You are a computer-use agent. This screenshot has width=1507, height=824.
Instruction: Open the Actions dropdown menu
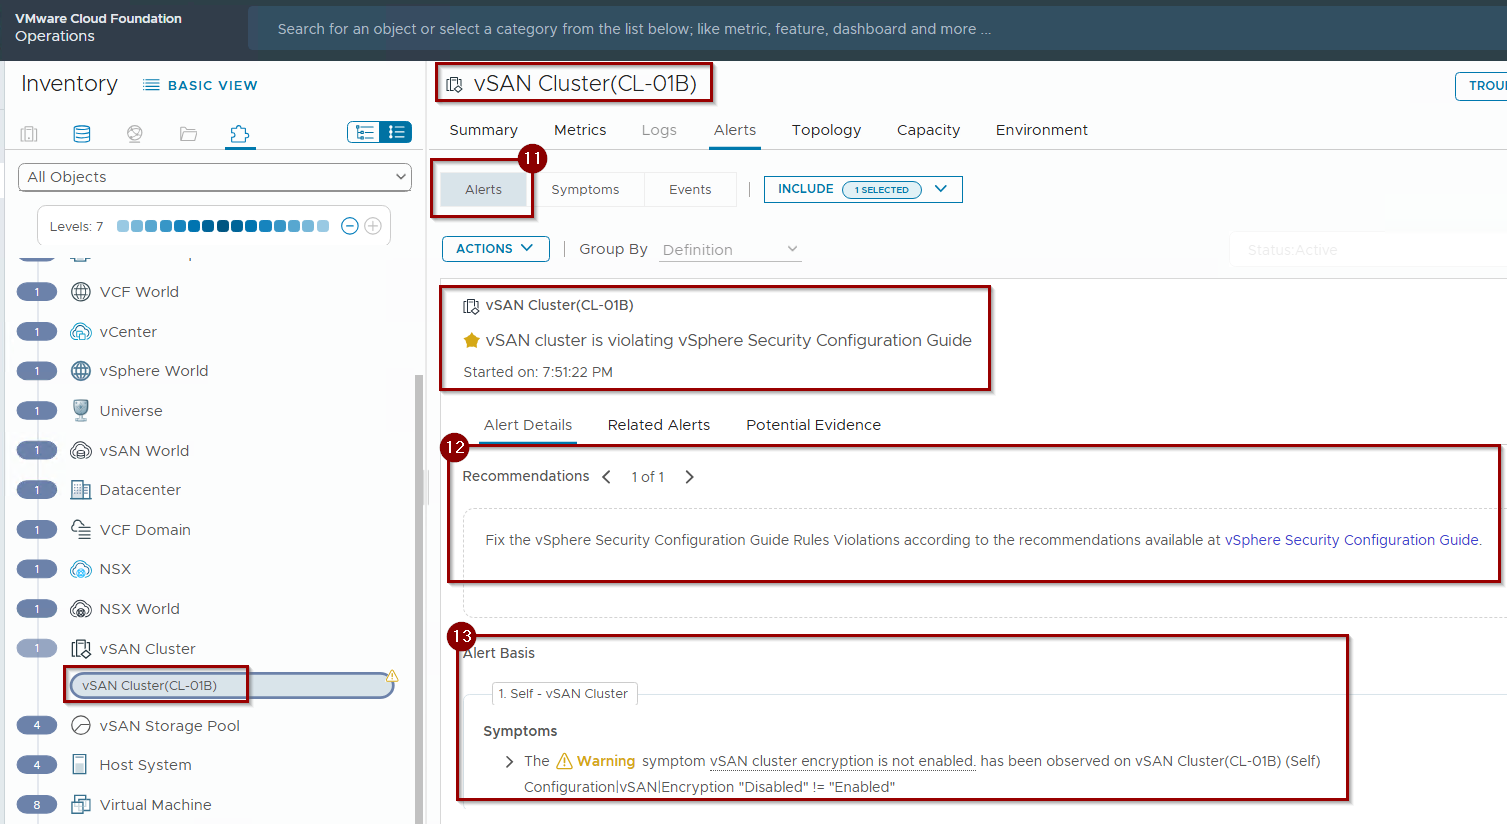(495, 249)
